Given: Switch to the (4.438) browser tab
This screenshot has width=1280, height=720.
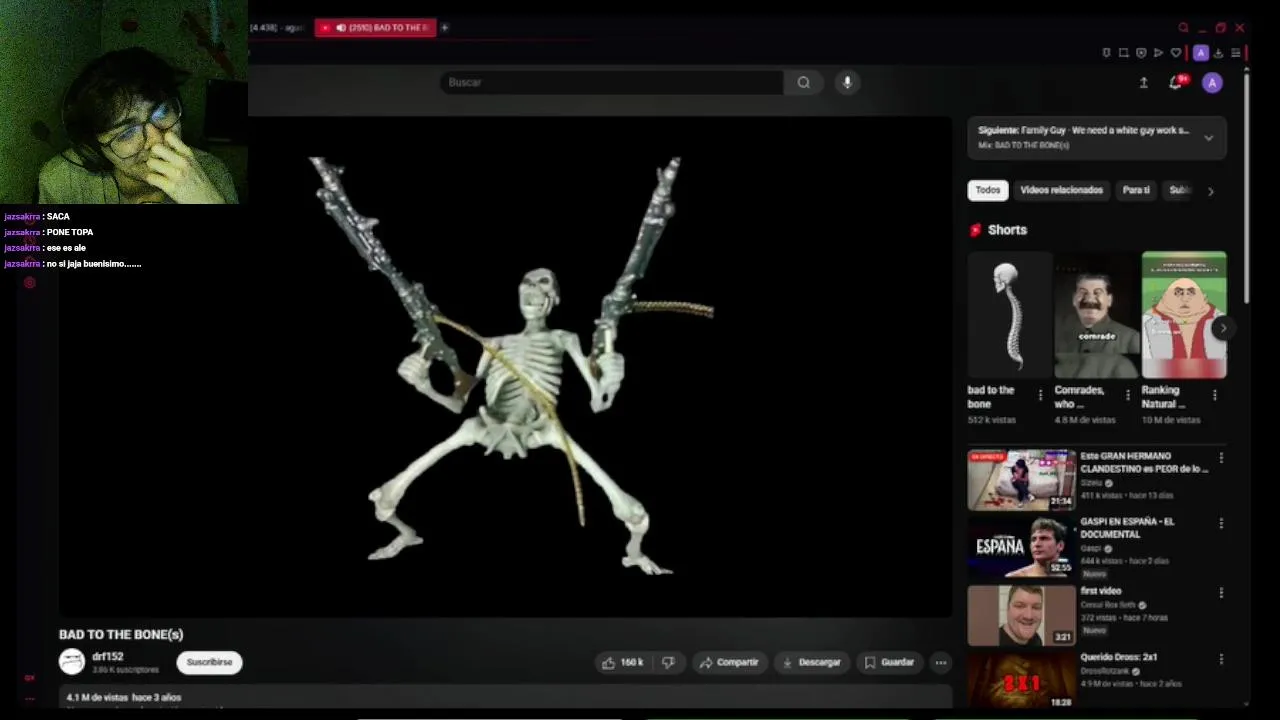Looking at the screenshot, I should [x=277, y=28].
